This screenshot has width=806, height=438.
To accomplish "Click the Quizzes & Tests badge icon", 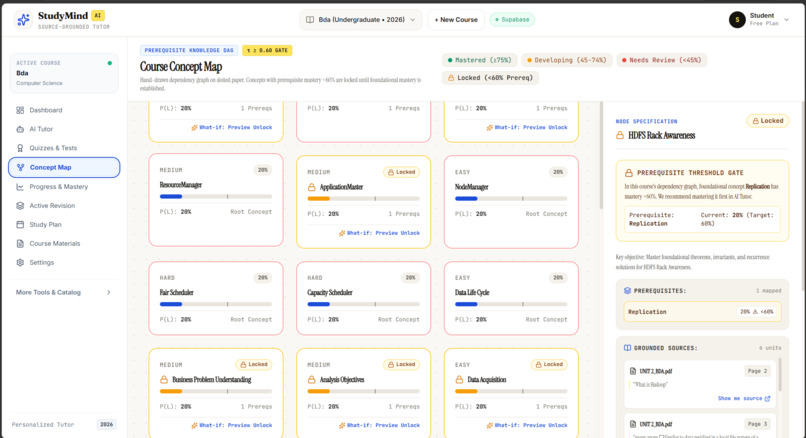I will point(20,148).
